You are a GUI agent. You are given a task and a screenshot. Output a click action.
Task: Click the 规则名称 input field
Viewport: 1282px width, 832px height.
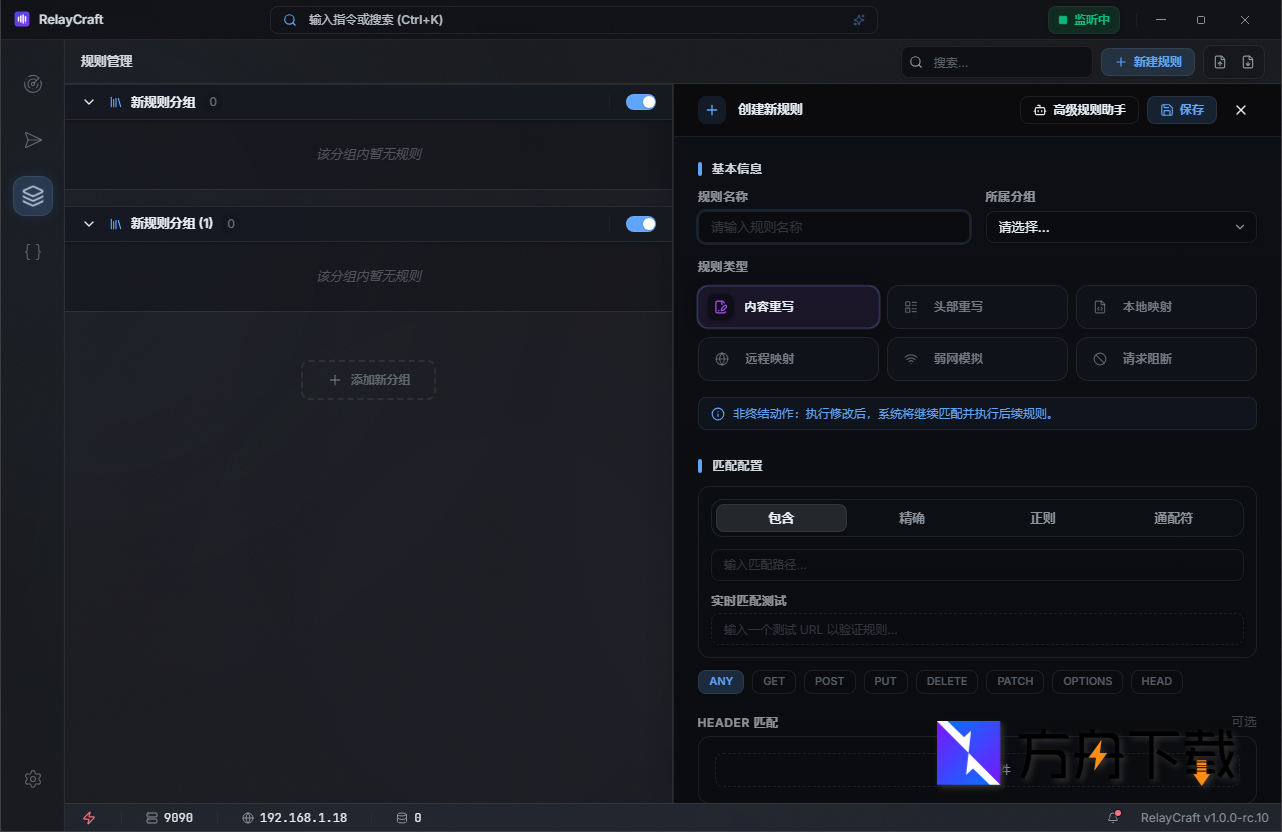[833, 227]
